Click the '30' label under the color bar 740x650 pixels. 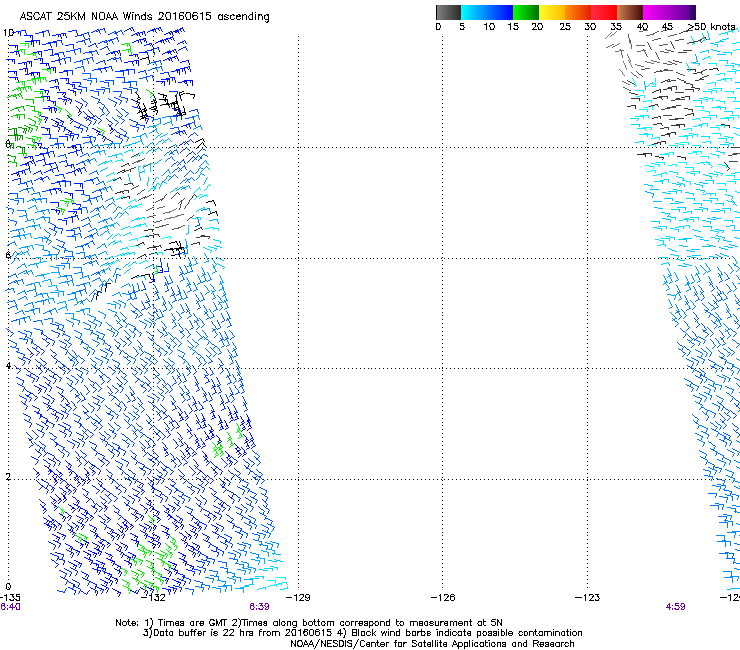[590, 27]
